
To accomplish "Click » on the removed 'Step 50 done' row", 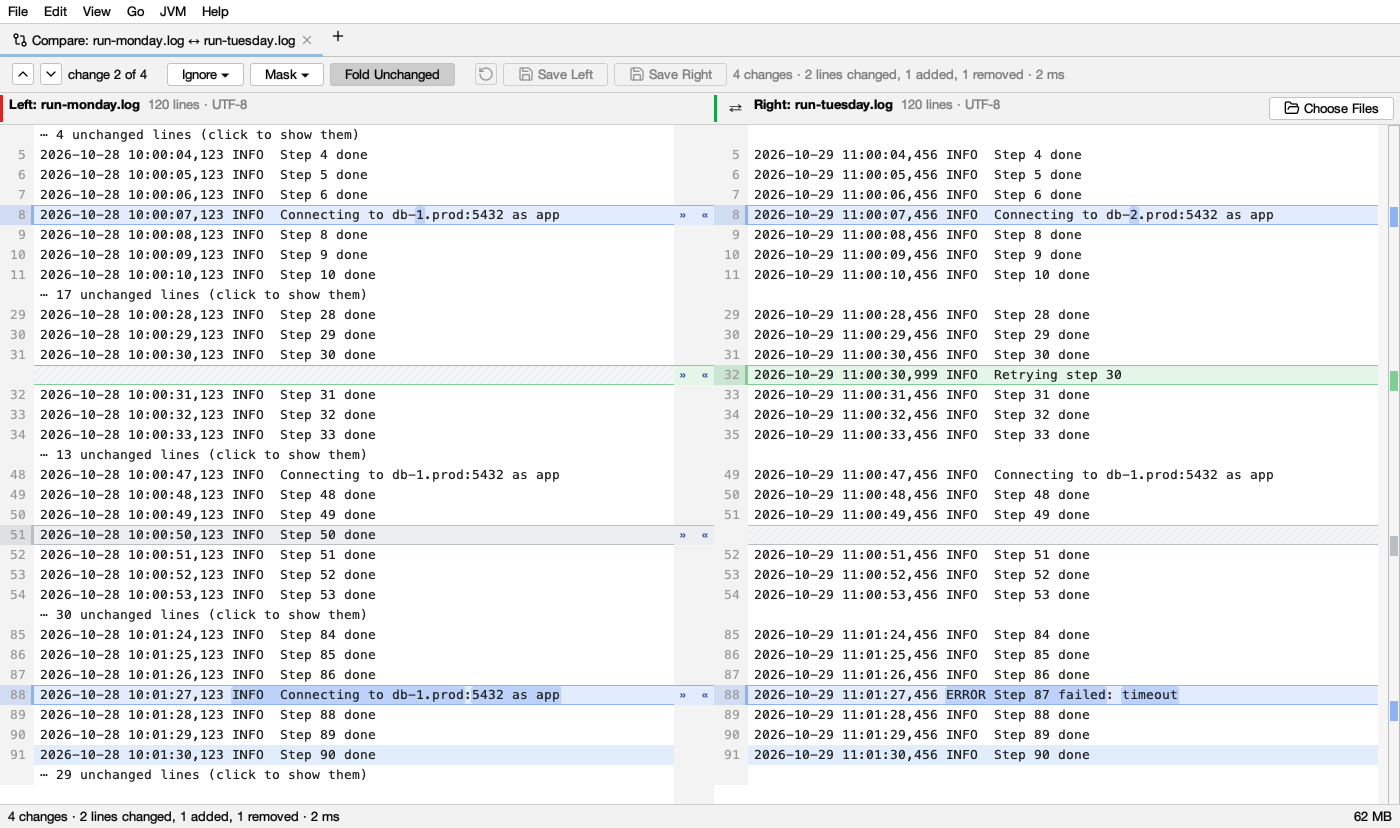I will (x=683, y=535).
